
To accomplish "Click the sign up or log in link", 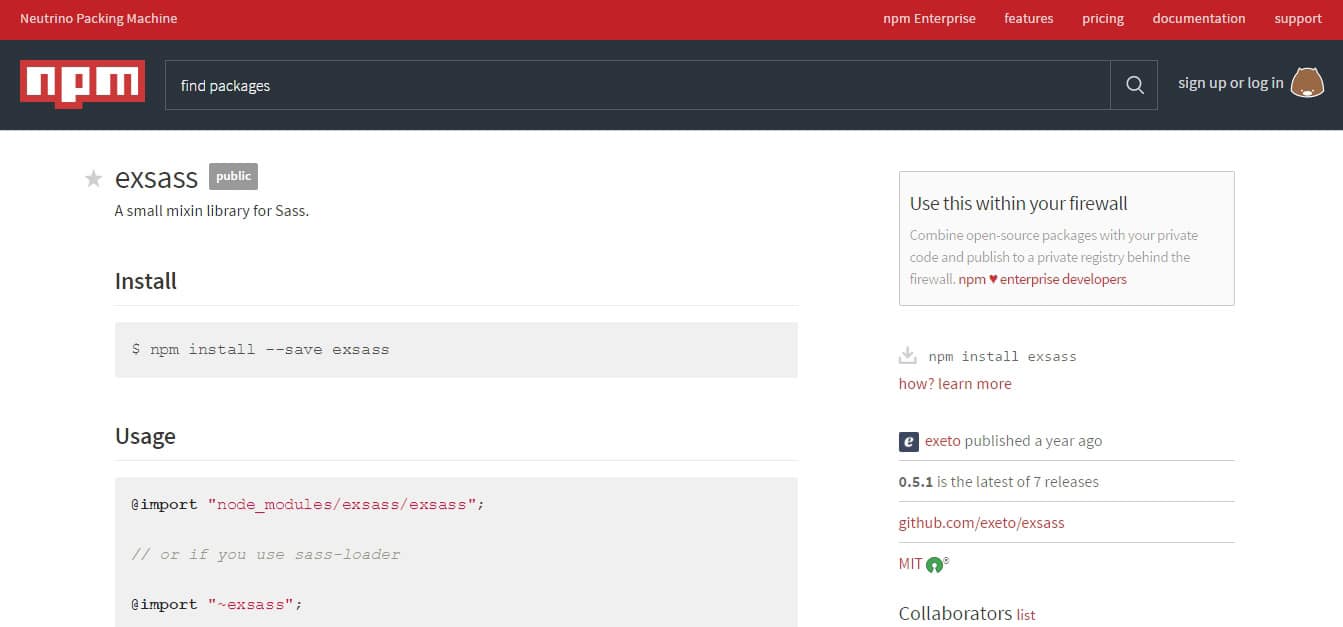I will pos(1230,83).
